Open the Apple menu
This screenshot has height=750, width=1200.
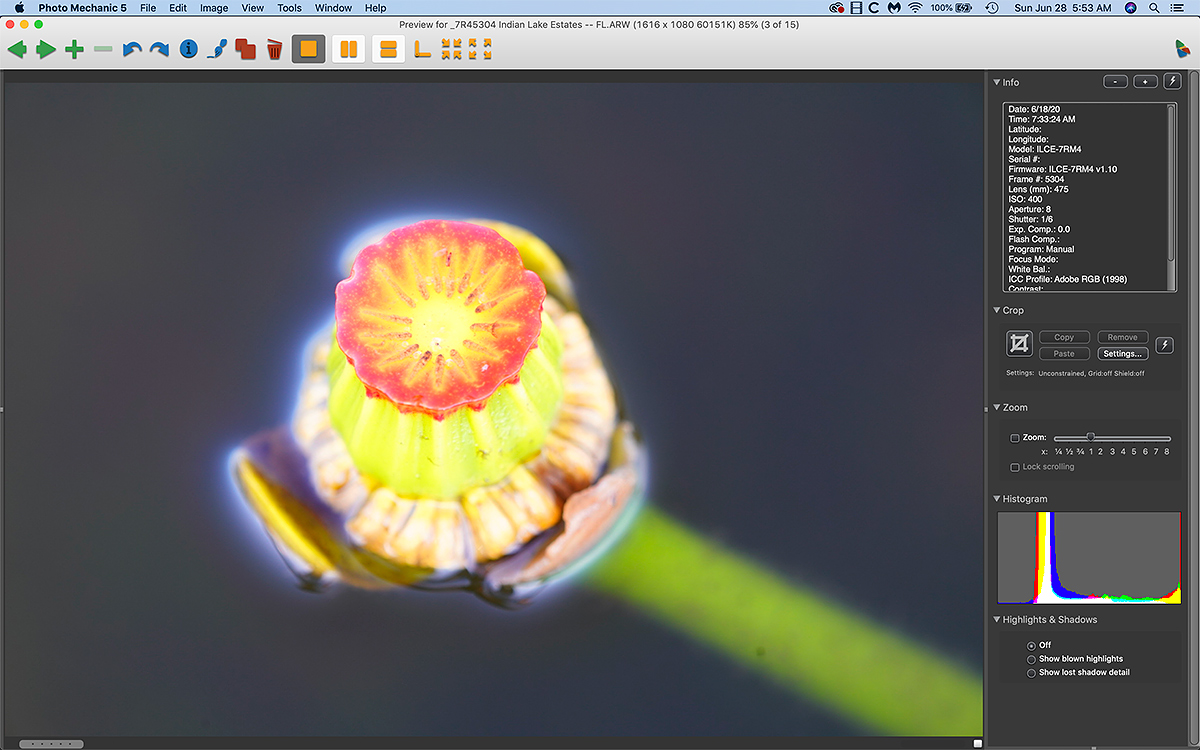tap(18, 8)
